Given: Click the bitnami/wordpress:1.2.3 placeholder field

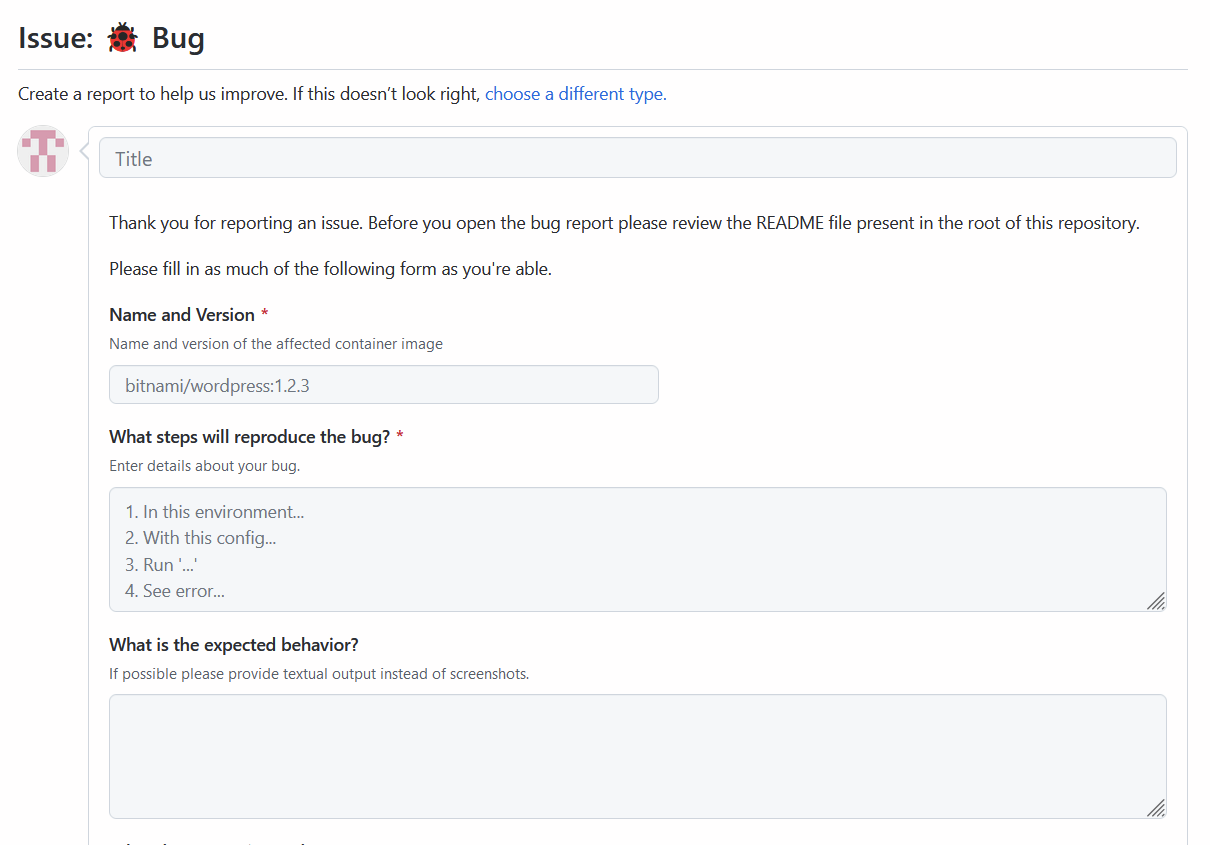Looking at the screenshot, I should pos(383,384).
